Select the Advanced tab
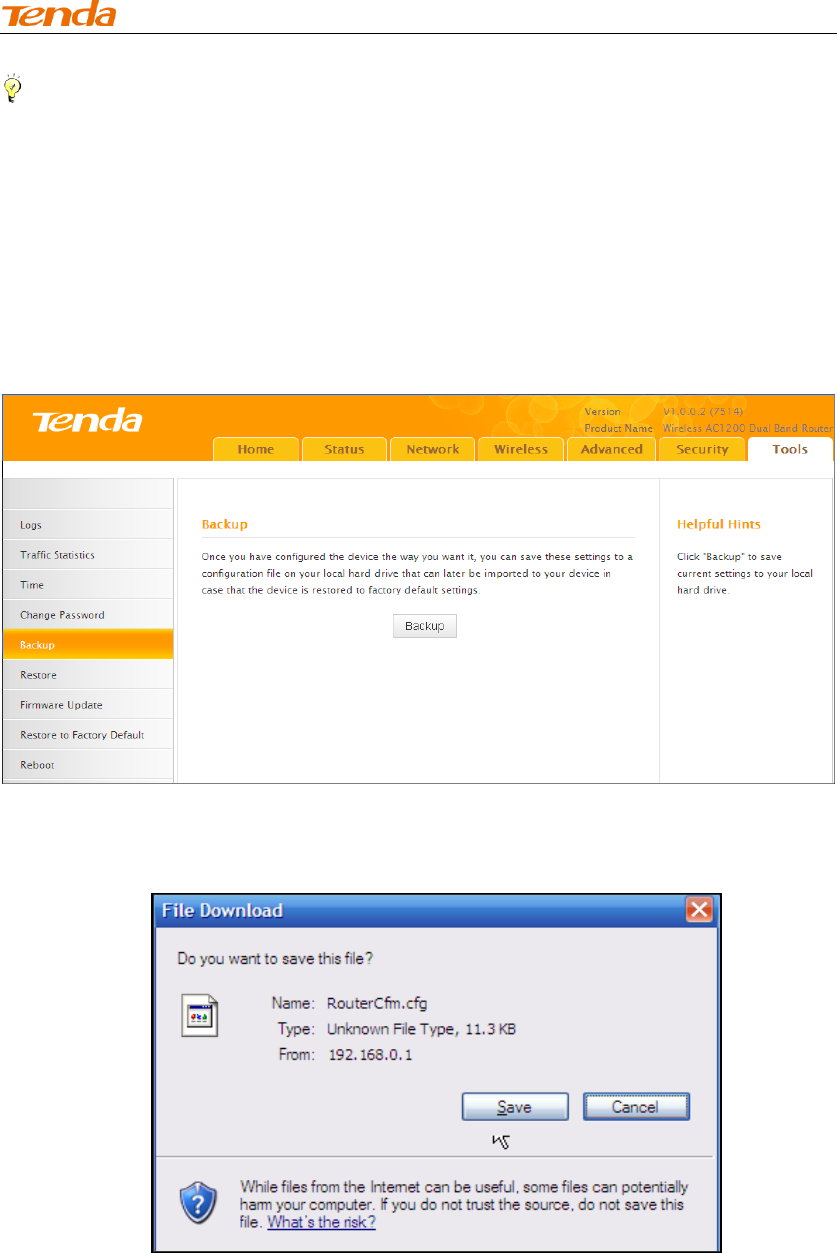 [611, 449]
